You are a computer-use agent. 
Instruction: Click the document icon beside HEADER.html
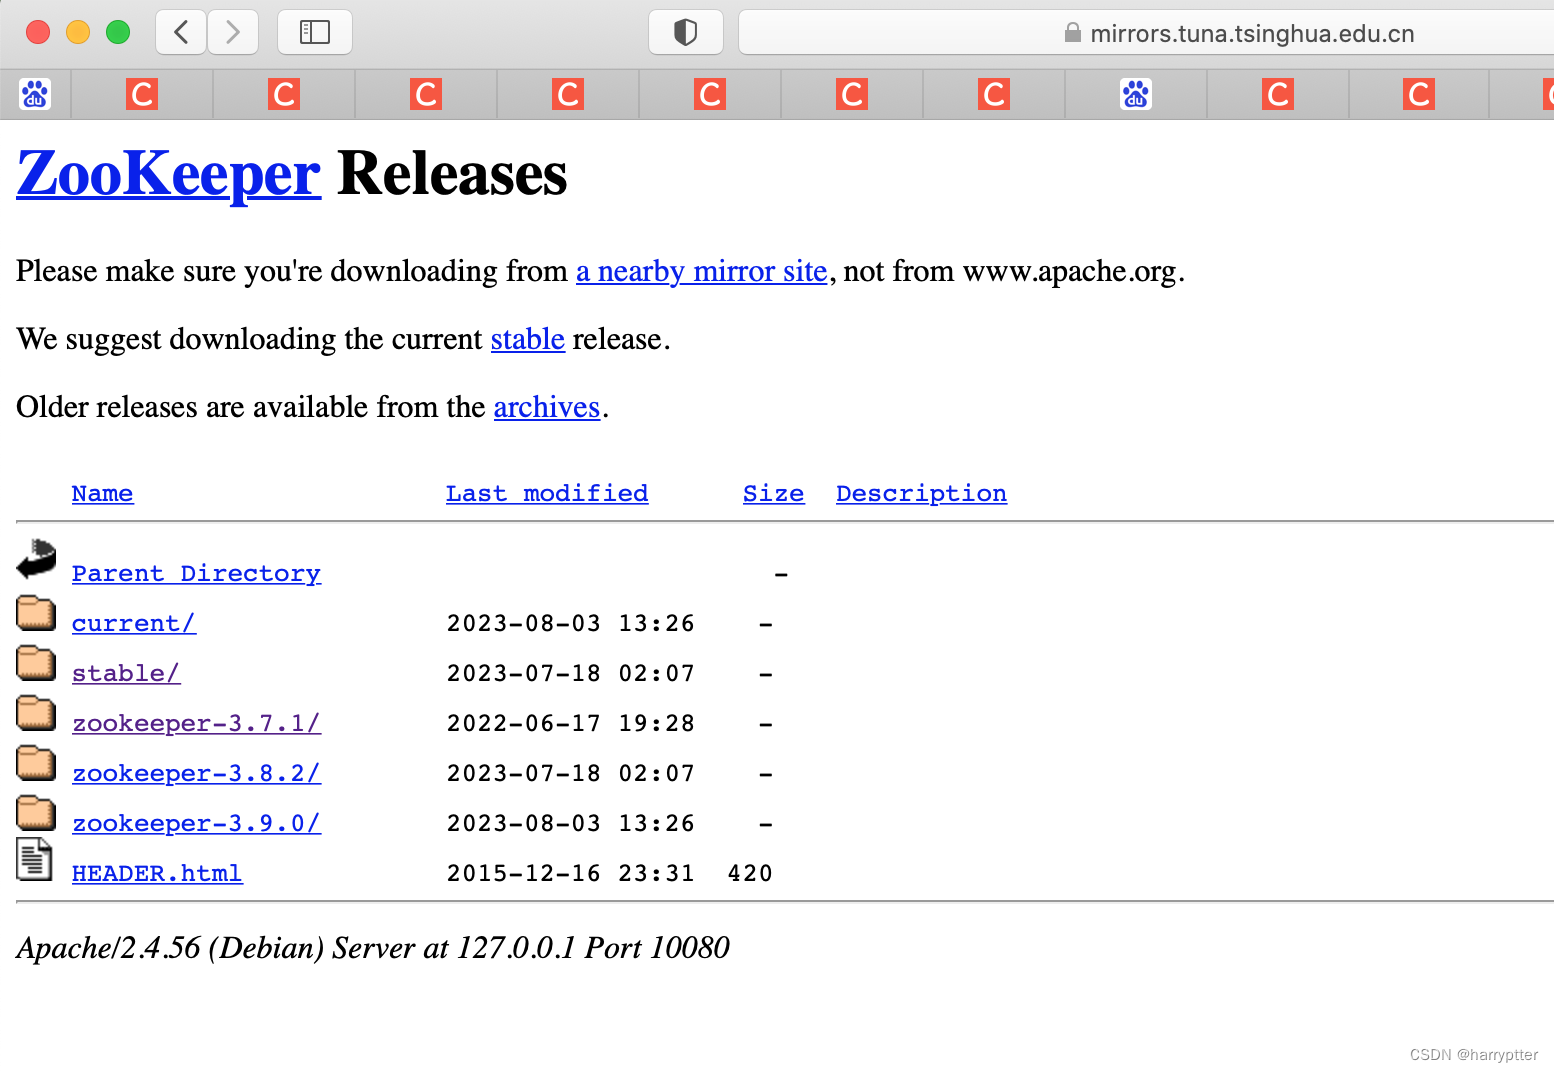(34, 860)
